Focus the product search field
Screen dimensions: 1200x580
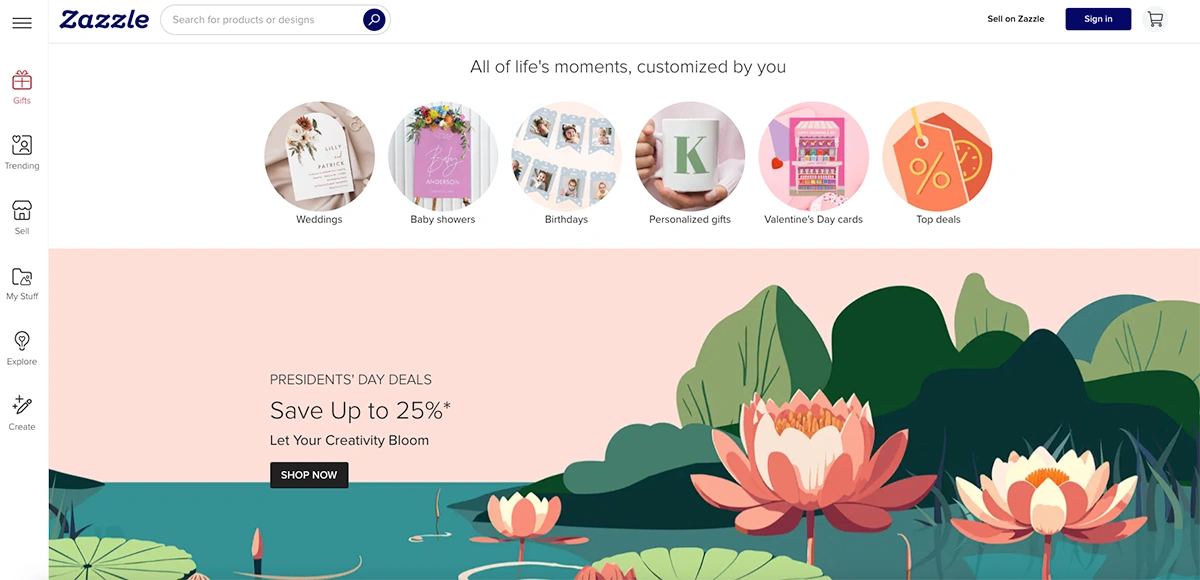[262, 19]
